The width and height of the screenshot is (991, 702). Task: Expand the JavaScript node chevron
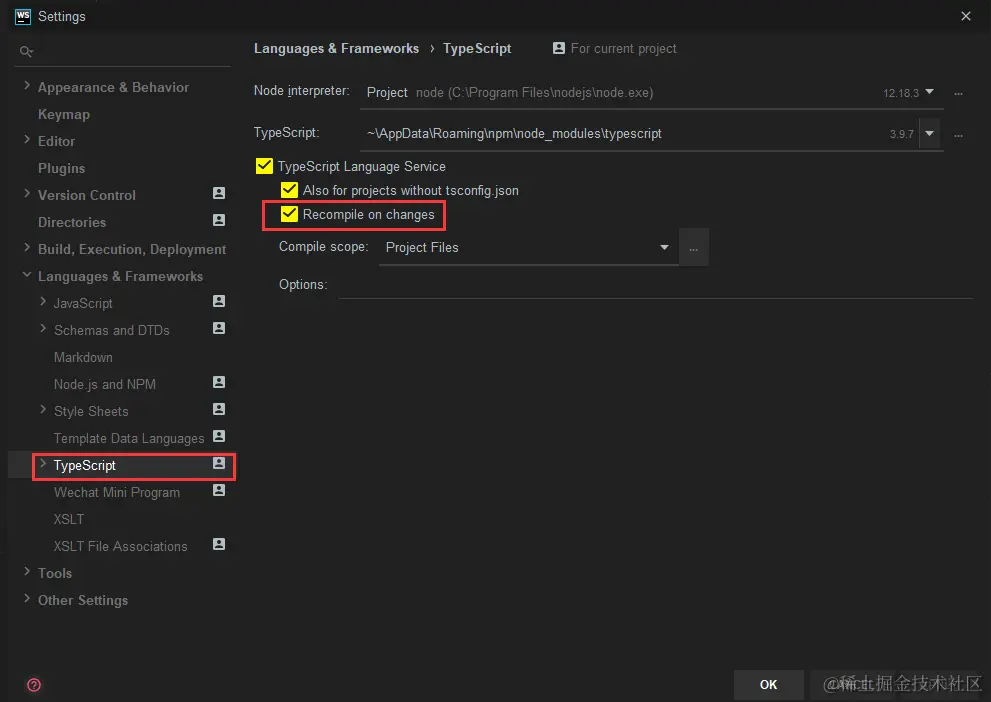[42, 302]
